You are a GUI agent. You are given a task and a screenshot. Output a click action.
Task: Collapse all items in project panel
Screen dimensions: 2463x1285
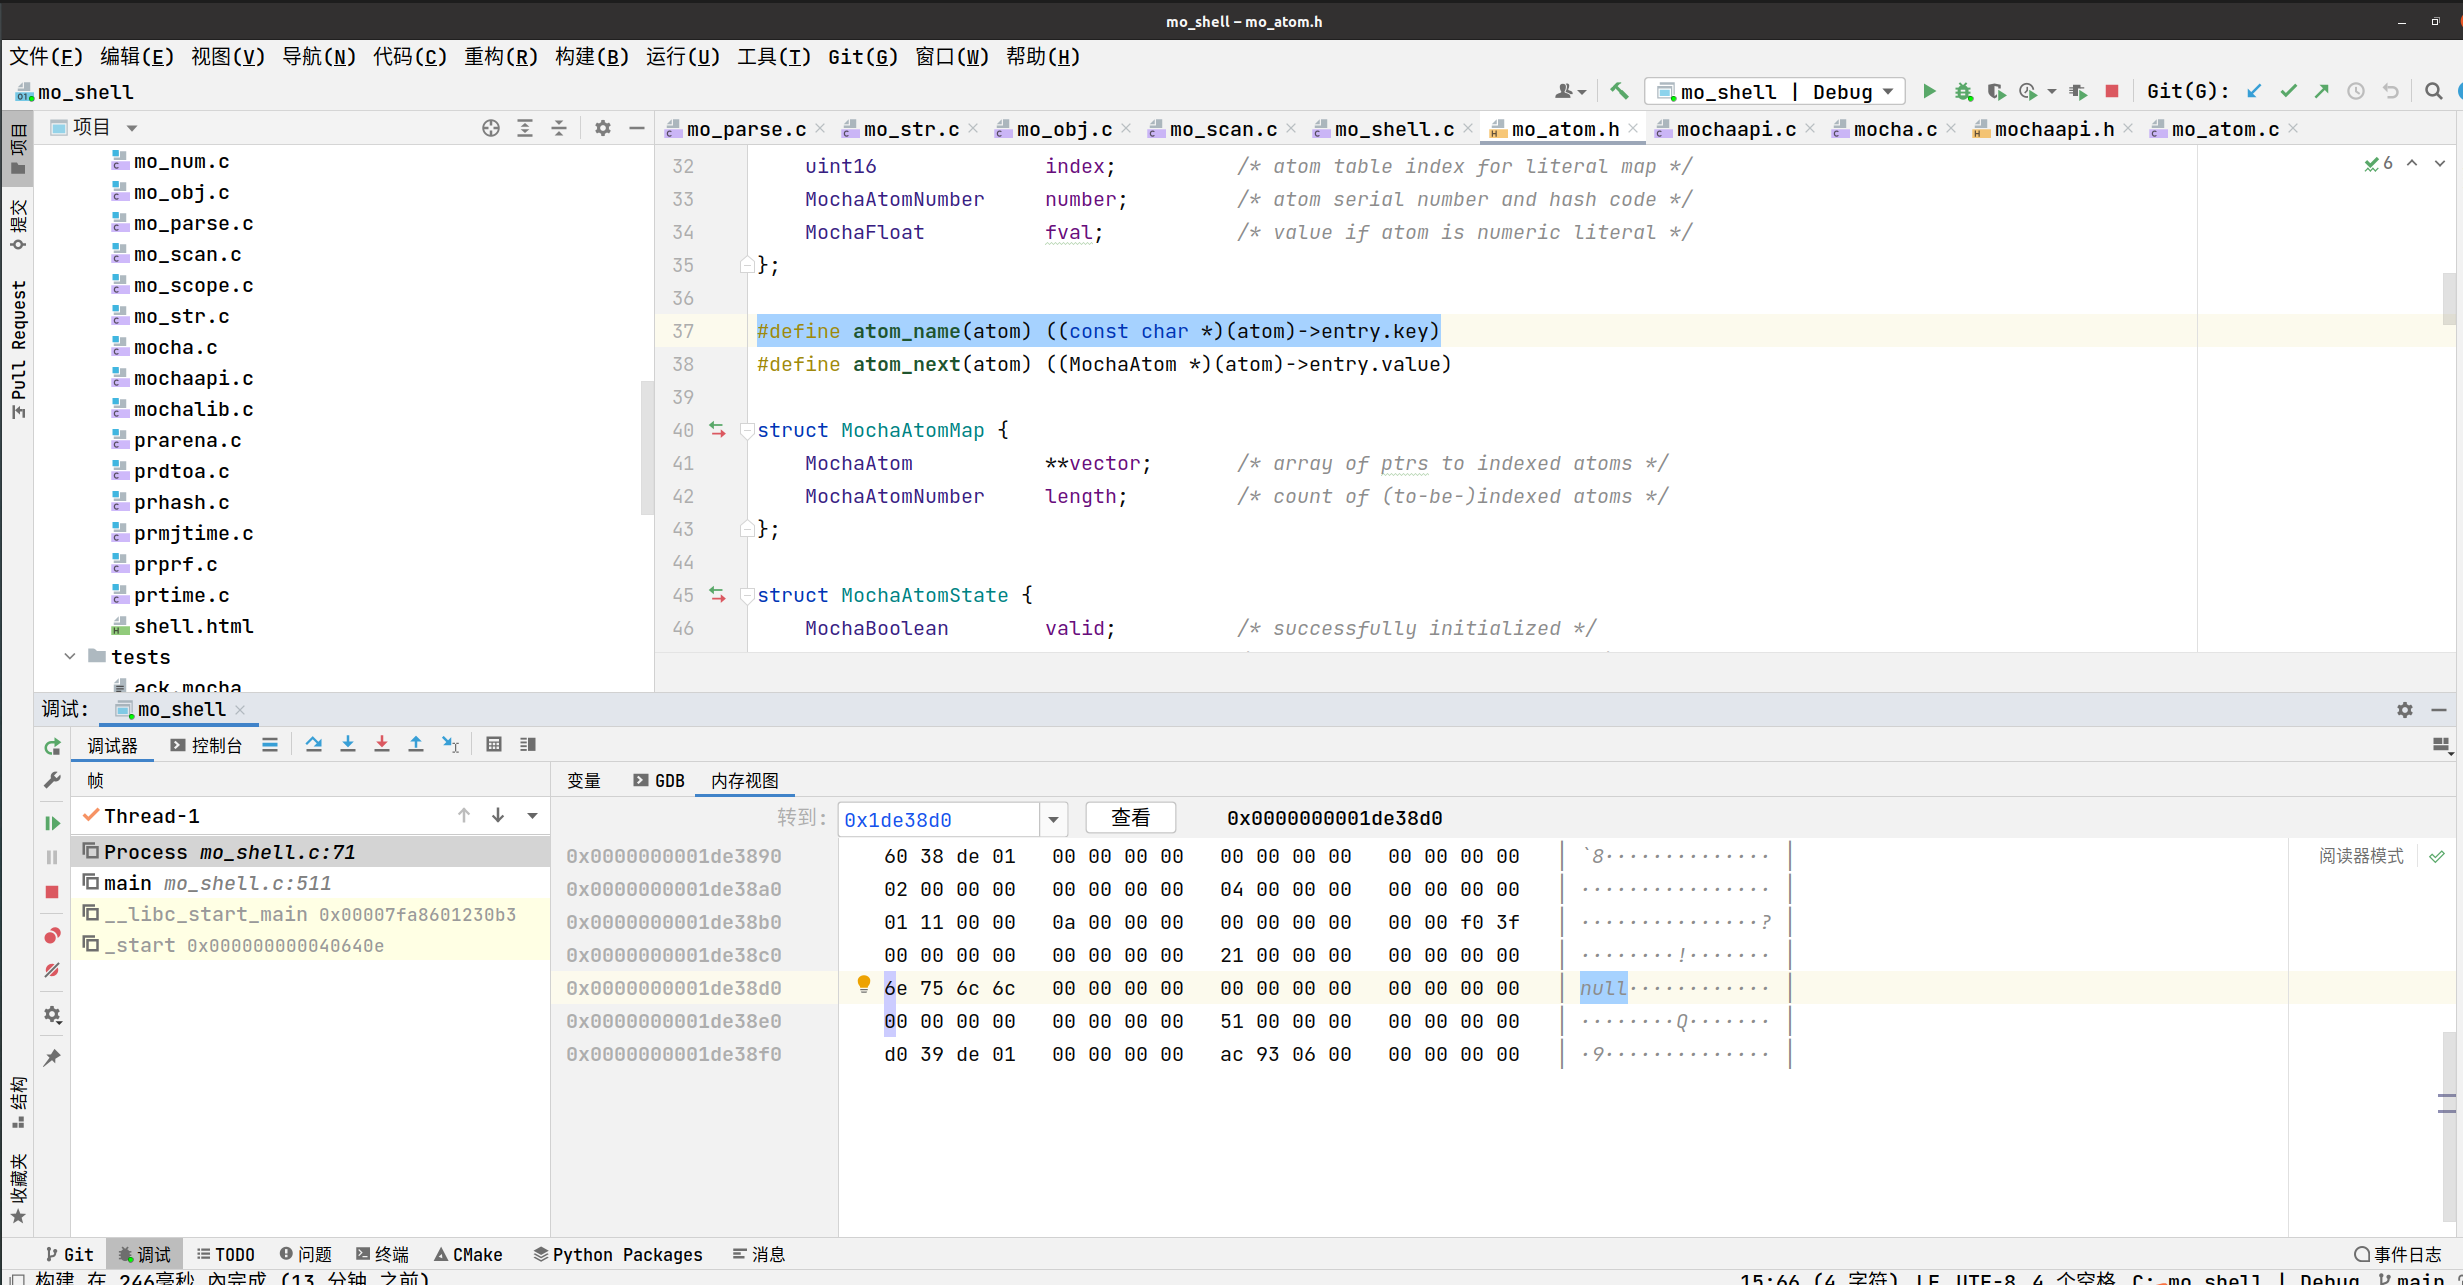pos(558,128)
